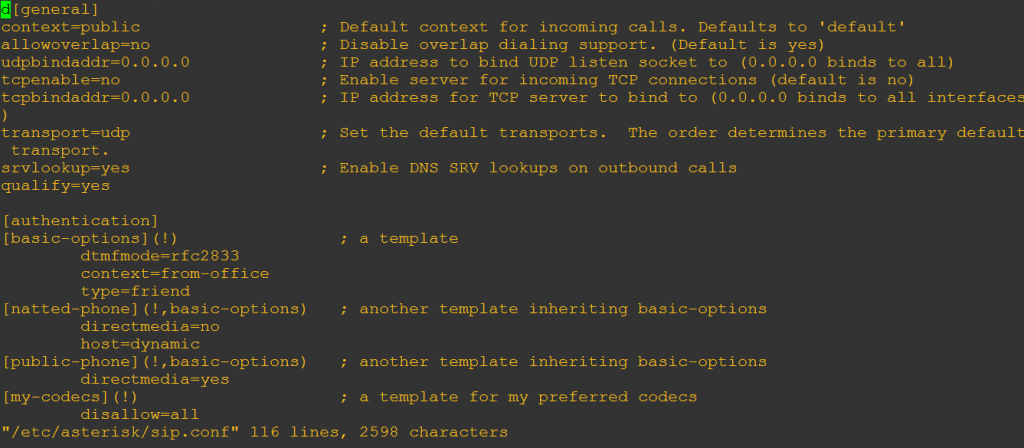Place the cursor on dtmfmode=rfc2833
The image size is (1024, 448).
point(160,257)
